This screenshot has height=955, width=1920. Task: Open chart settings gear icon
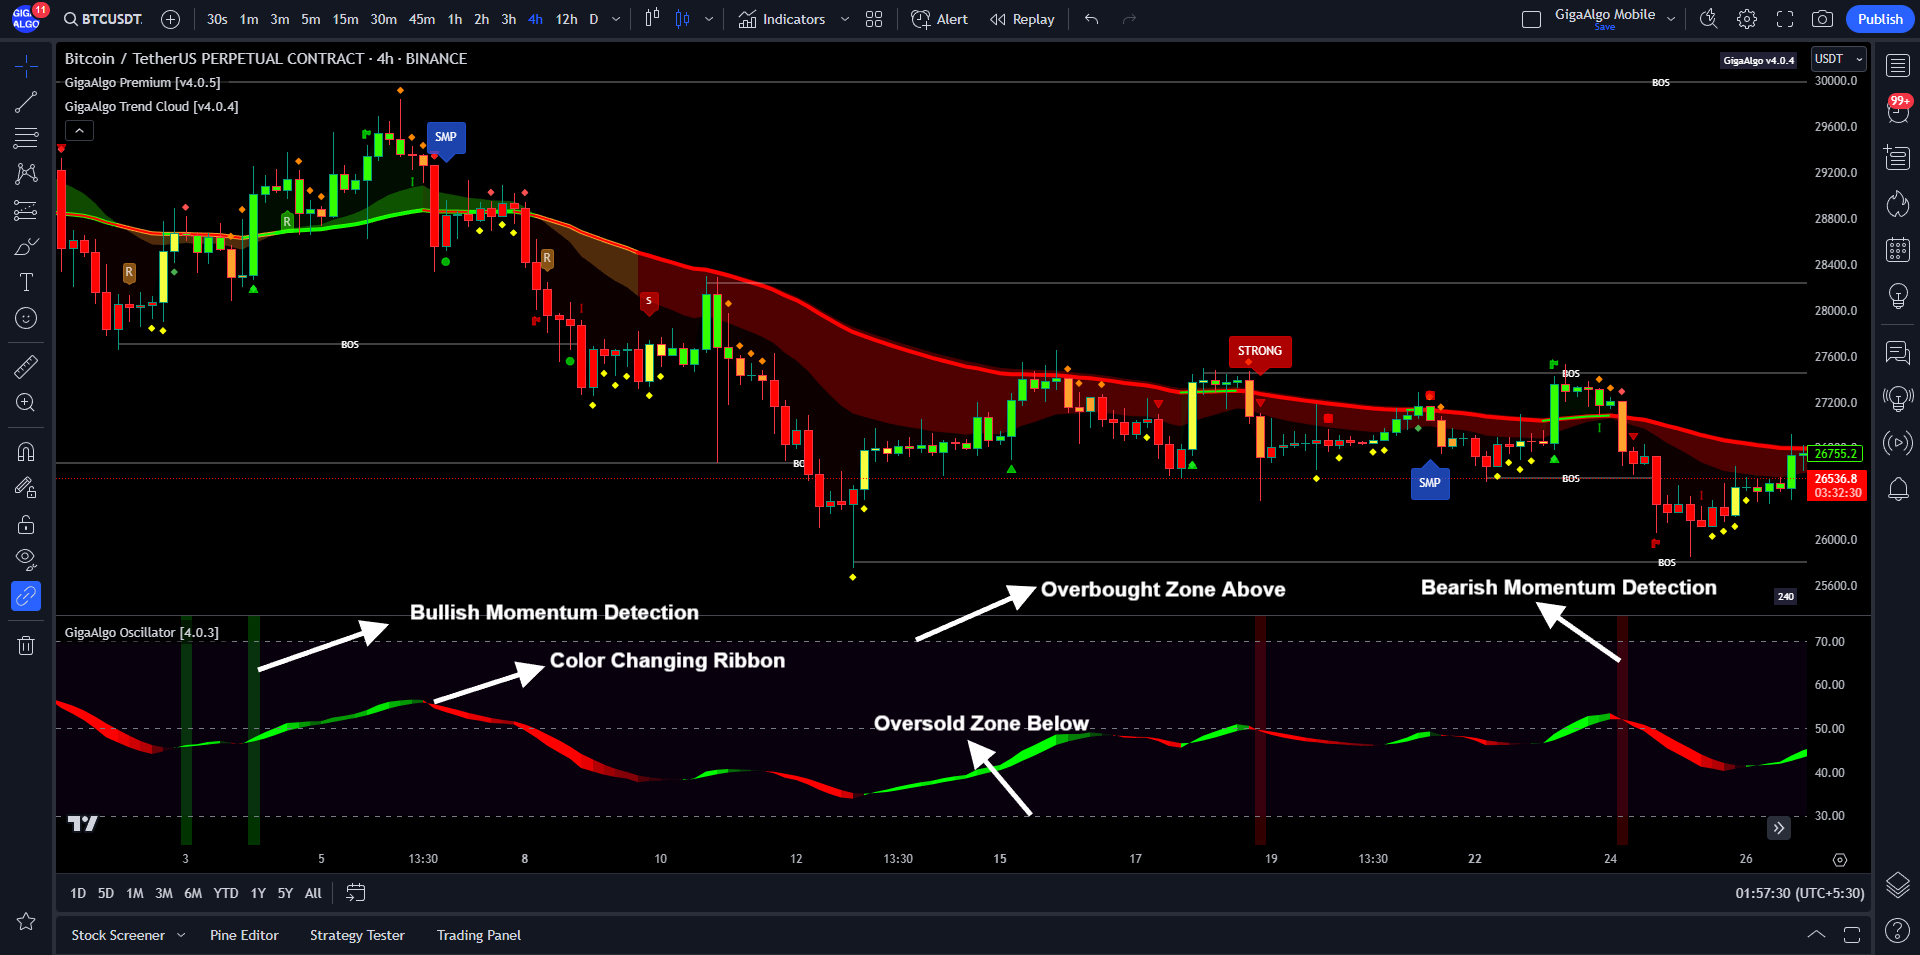click(1746, 19)
